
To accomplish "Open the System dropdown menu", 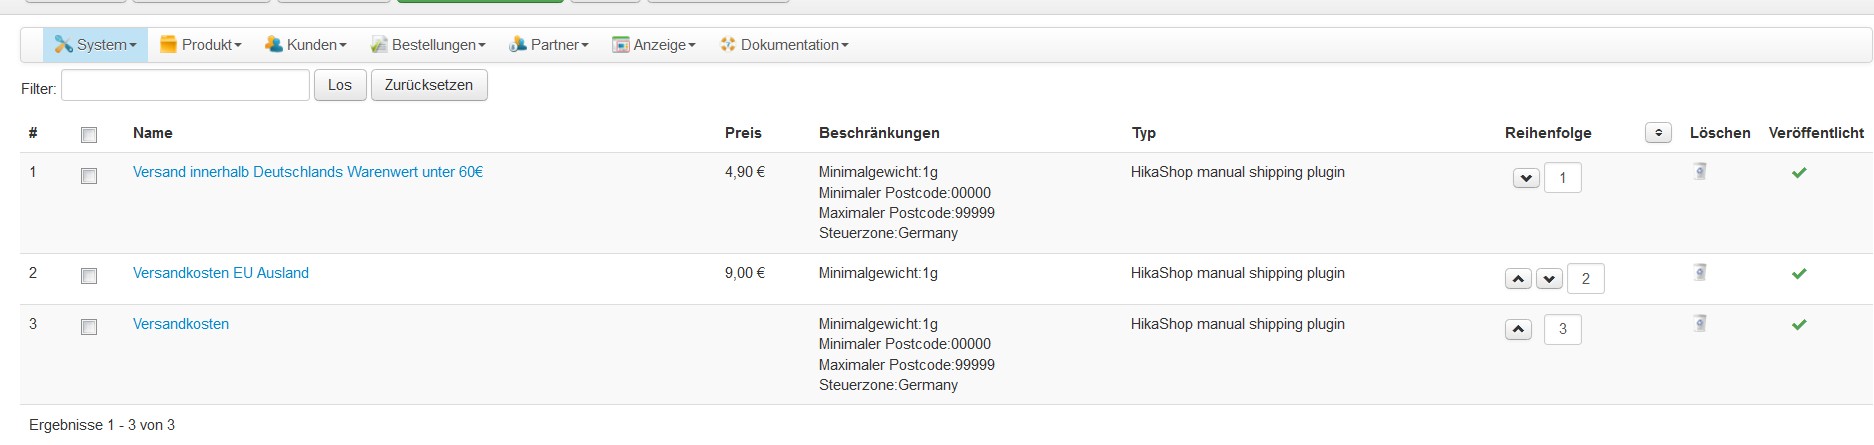I will coord(96,45).
